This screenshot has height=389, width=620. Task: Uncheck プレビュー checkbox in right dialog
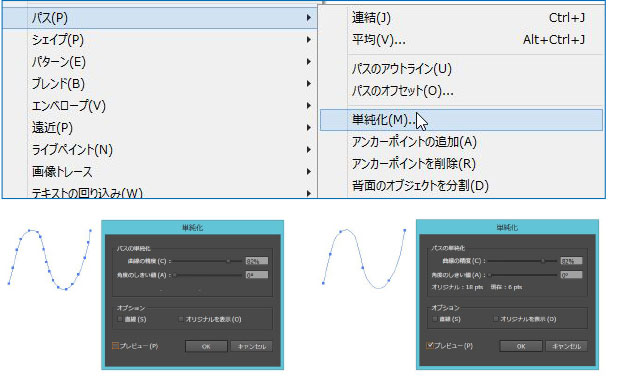click(x=430, y=346)
